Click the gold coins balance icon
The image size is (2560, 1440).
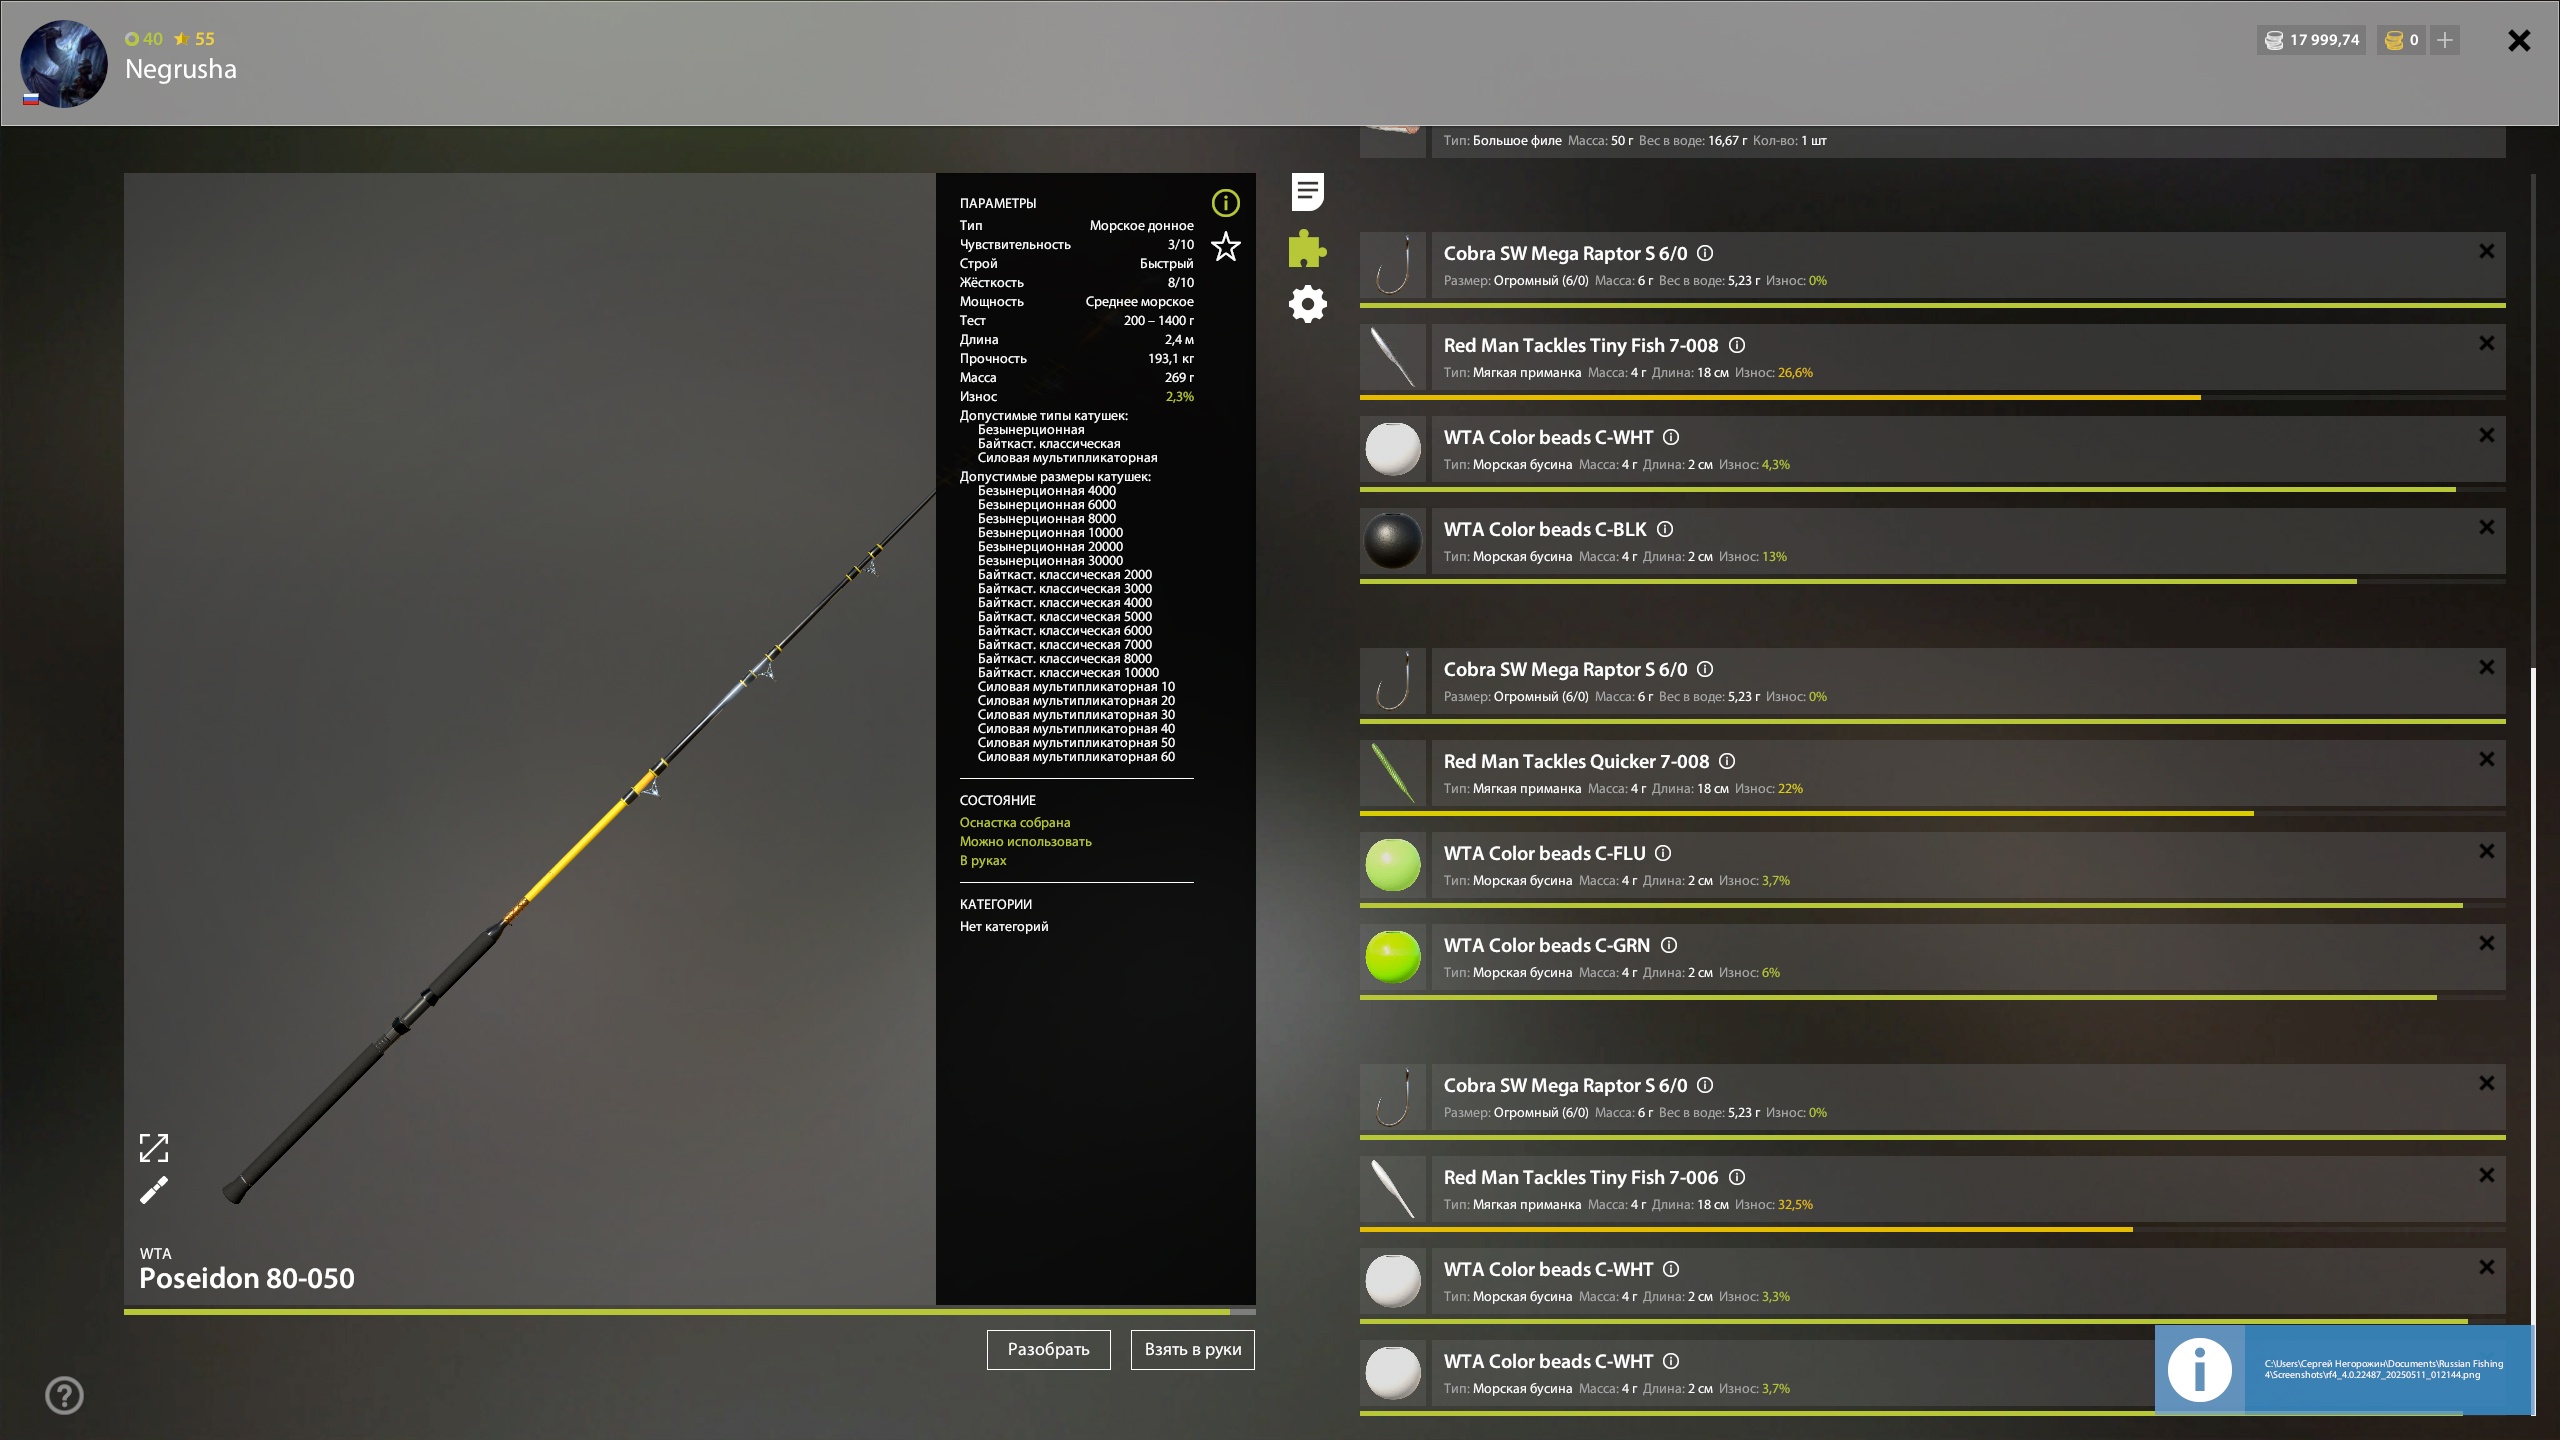[x=2394, y=40]
